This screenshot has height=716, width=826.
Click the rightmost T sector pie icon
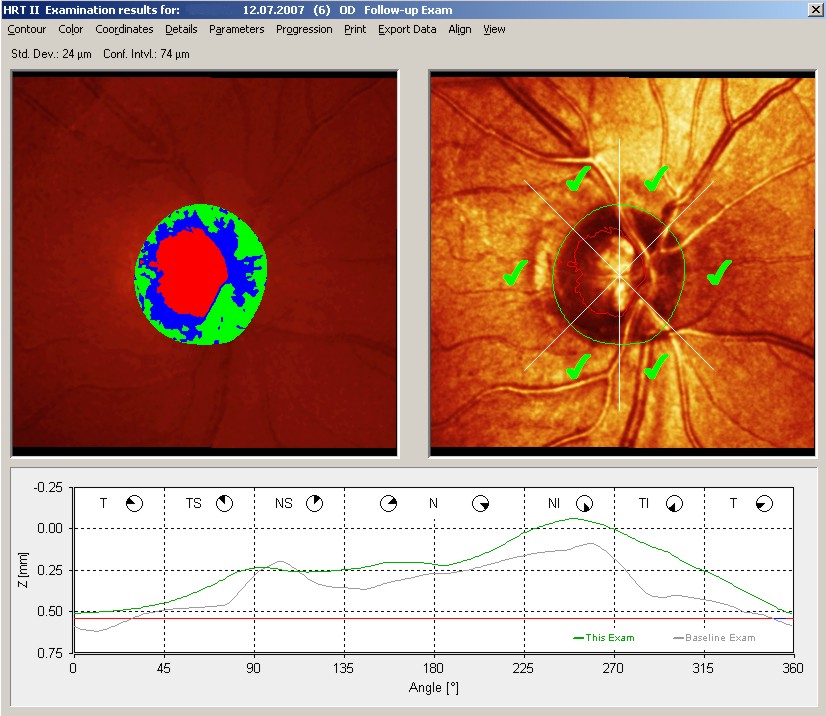click(765, 503)
